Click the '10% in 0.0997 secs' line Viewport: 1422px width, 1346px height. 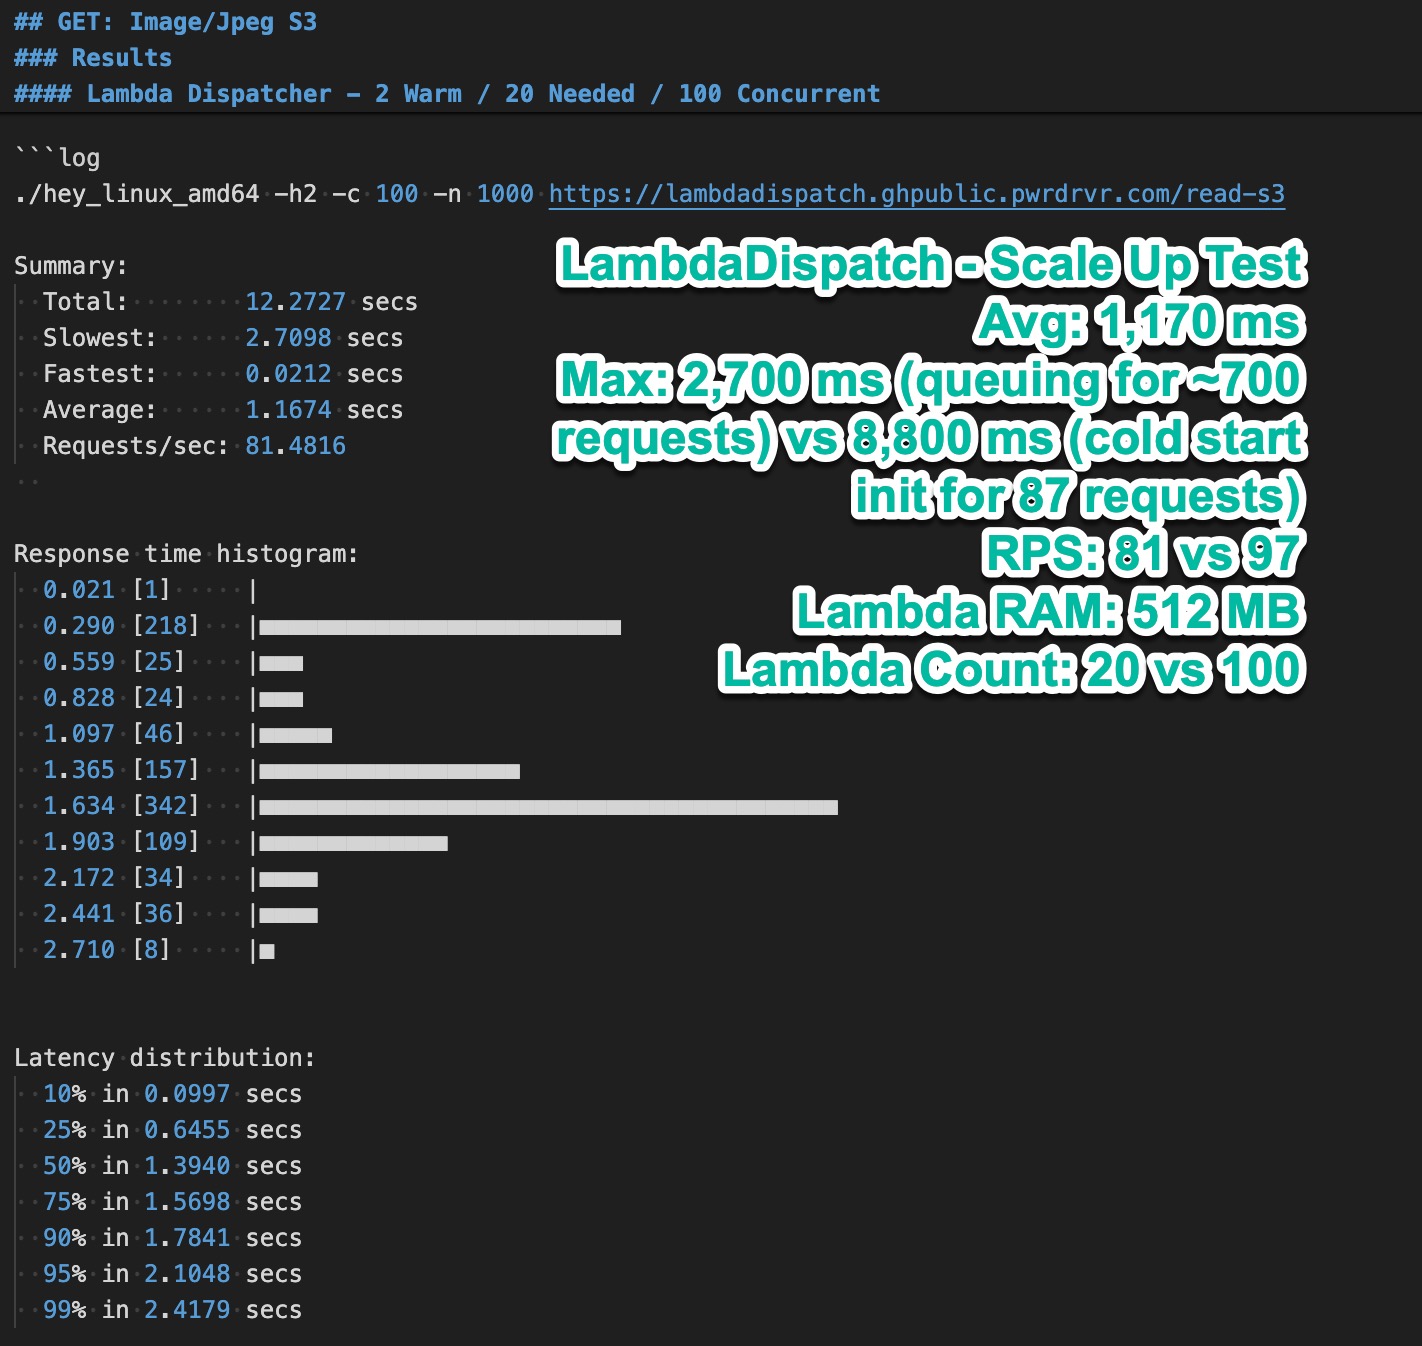coord(172,1094)
